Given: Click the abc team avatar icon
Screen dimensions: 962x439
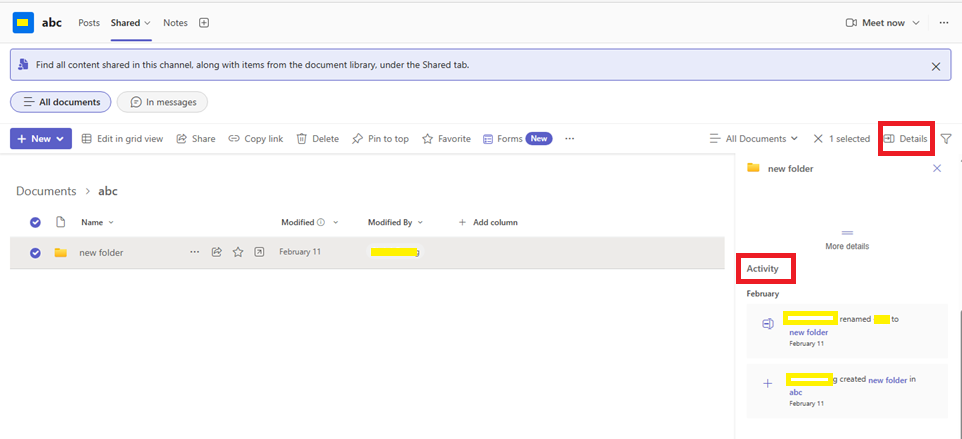Looking at the screenshot, I should [23, 23].
